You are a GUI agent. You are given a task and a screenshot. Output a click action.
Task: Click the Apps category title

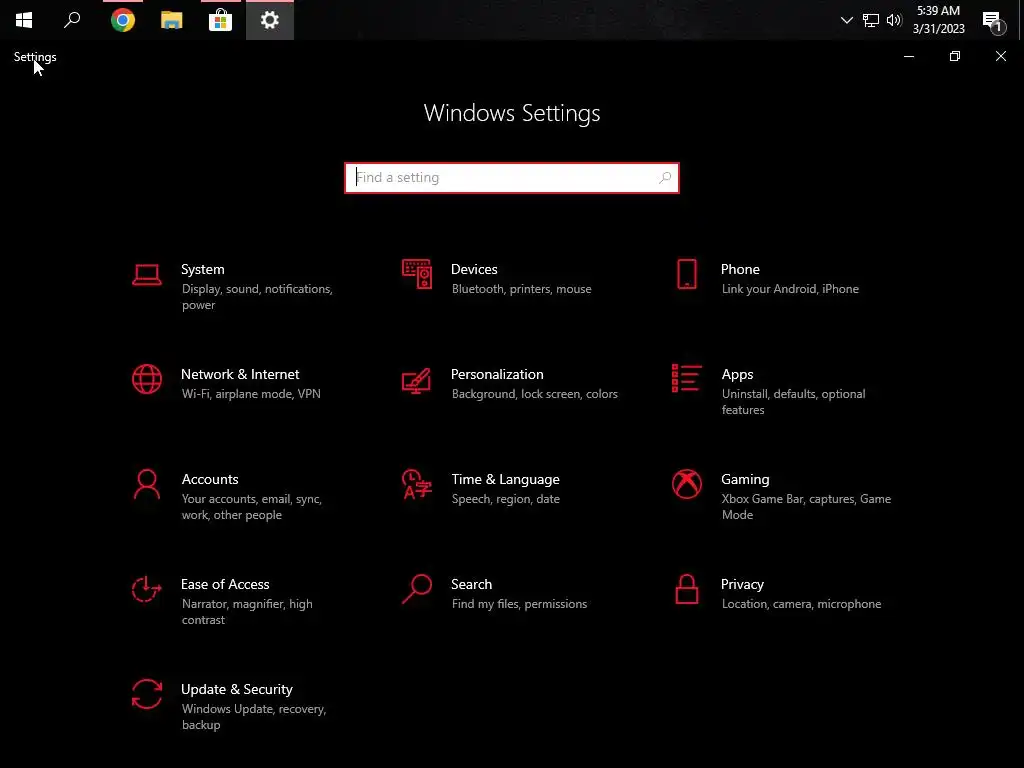click(x=737, y=375)
